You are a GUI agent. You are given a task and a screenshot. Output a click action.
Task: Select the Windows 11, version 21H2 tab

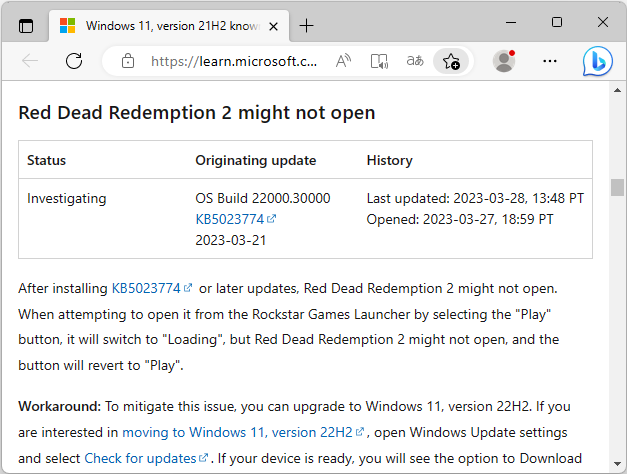pos(169,26)
